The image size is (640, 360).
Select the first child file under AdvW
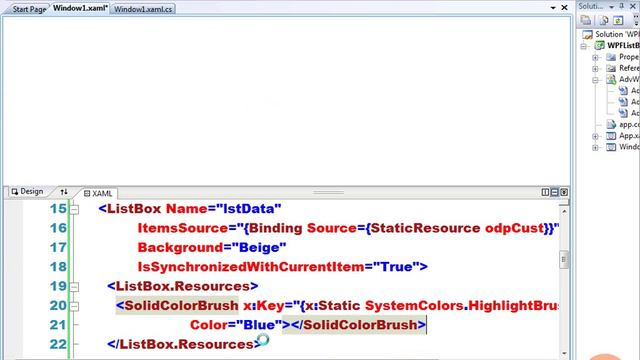click(x=629, y=91)
